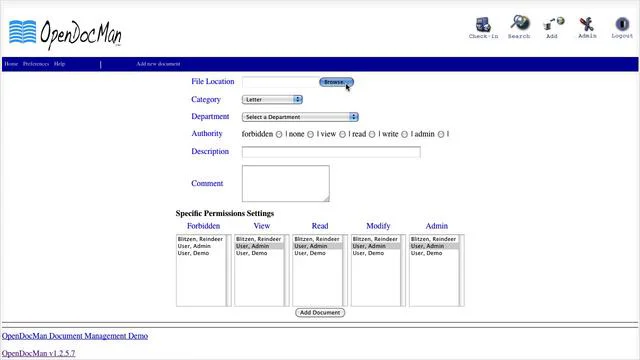Select the write authority radio button
Screen dimensions: 640x360
pyautogui.click(x=404, y=134)
